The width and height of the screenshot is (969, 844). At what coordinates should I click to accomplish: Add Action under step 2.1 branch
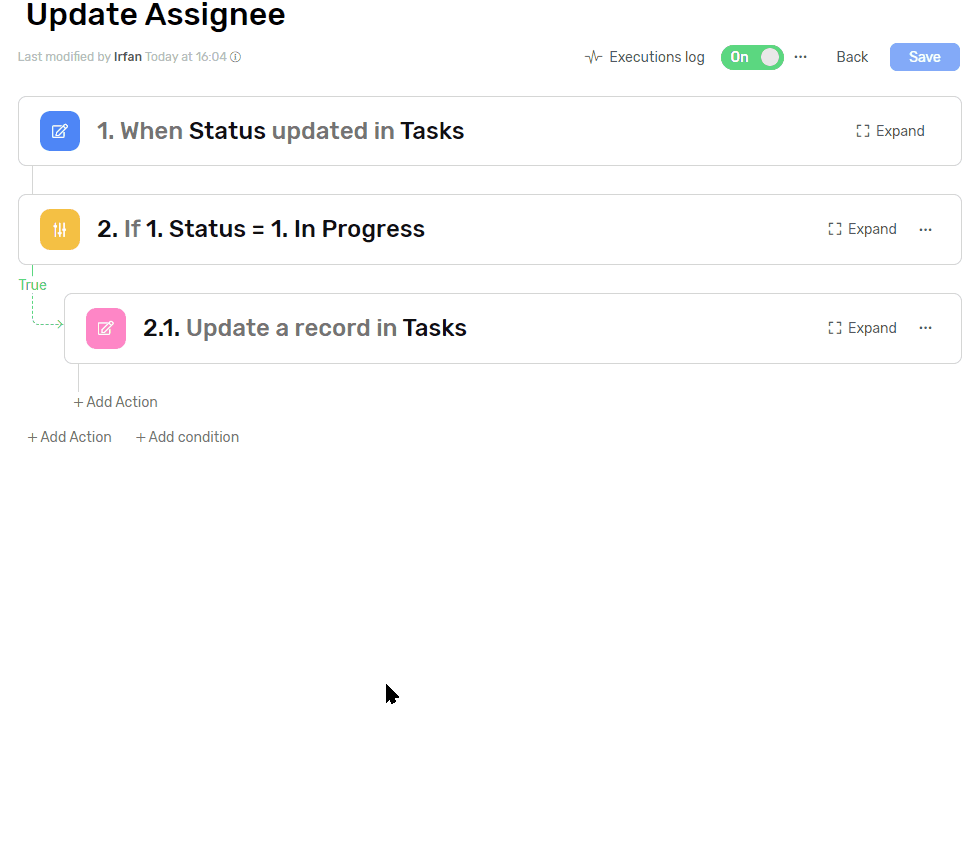(116, 402)
